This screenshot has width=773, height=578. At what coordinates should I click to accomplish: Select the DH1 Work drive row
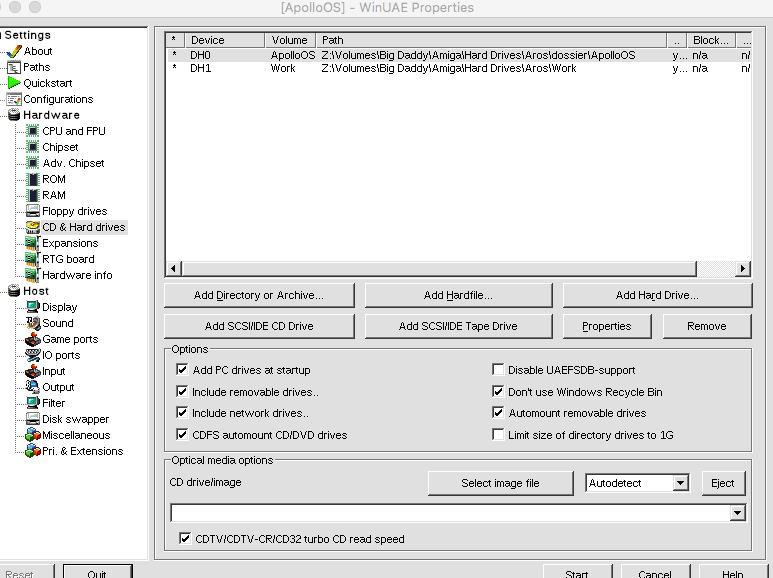click(458, 68)
